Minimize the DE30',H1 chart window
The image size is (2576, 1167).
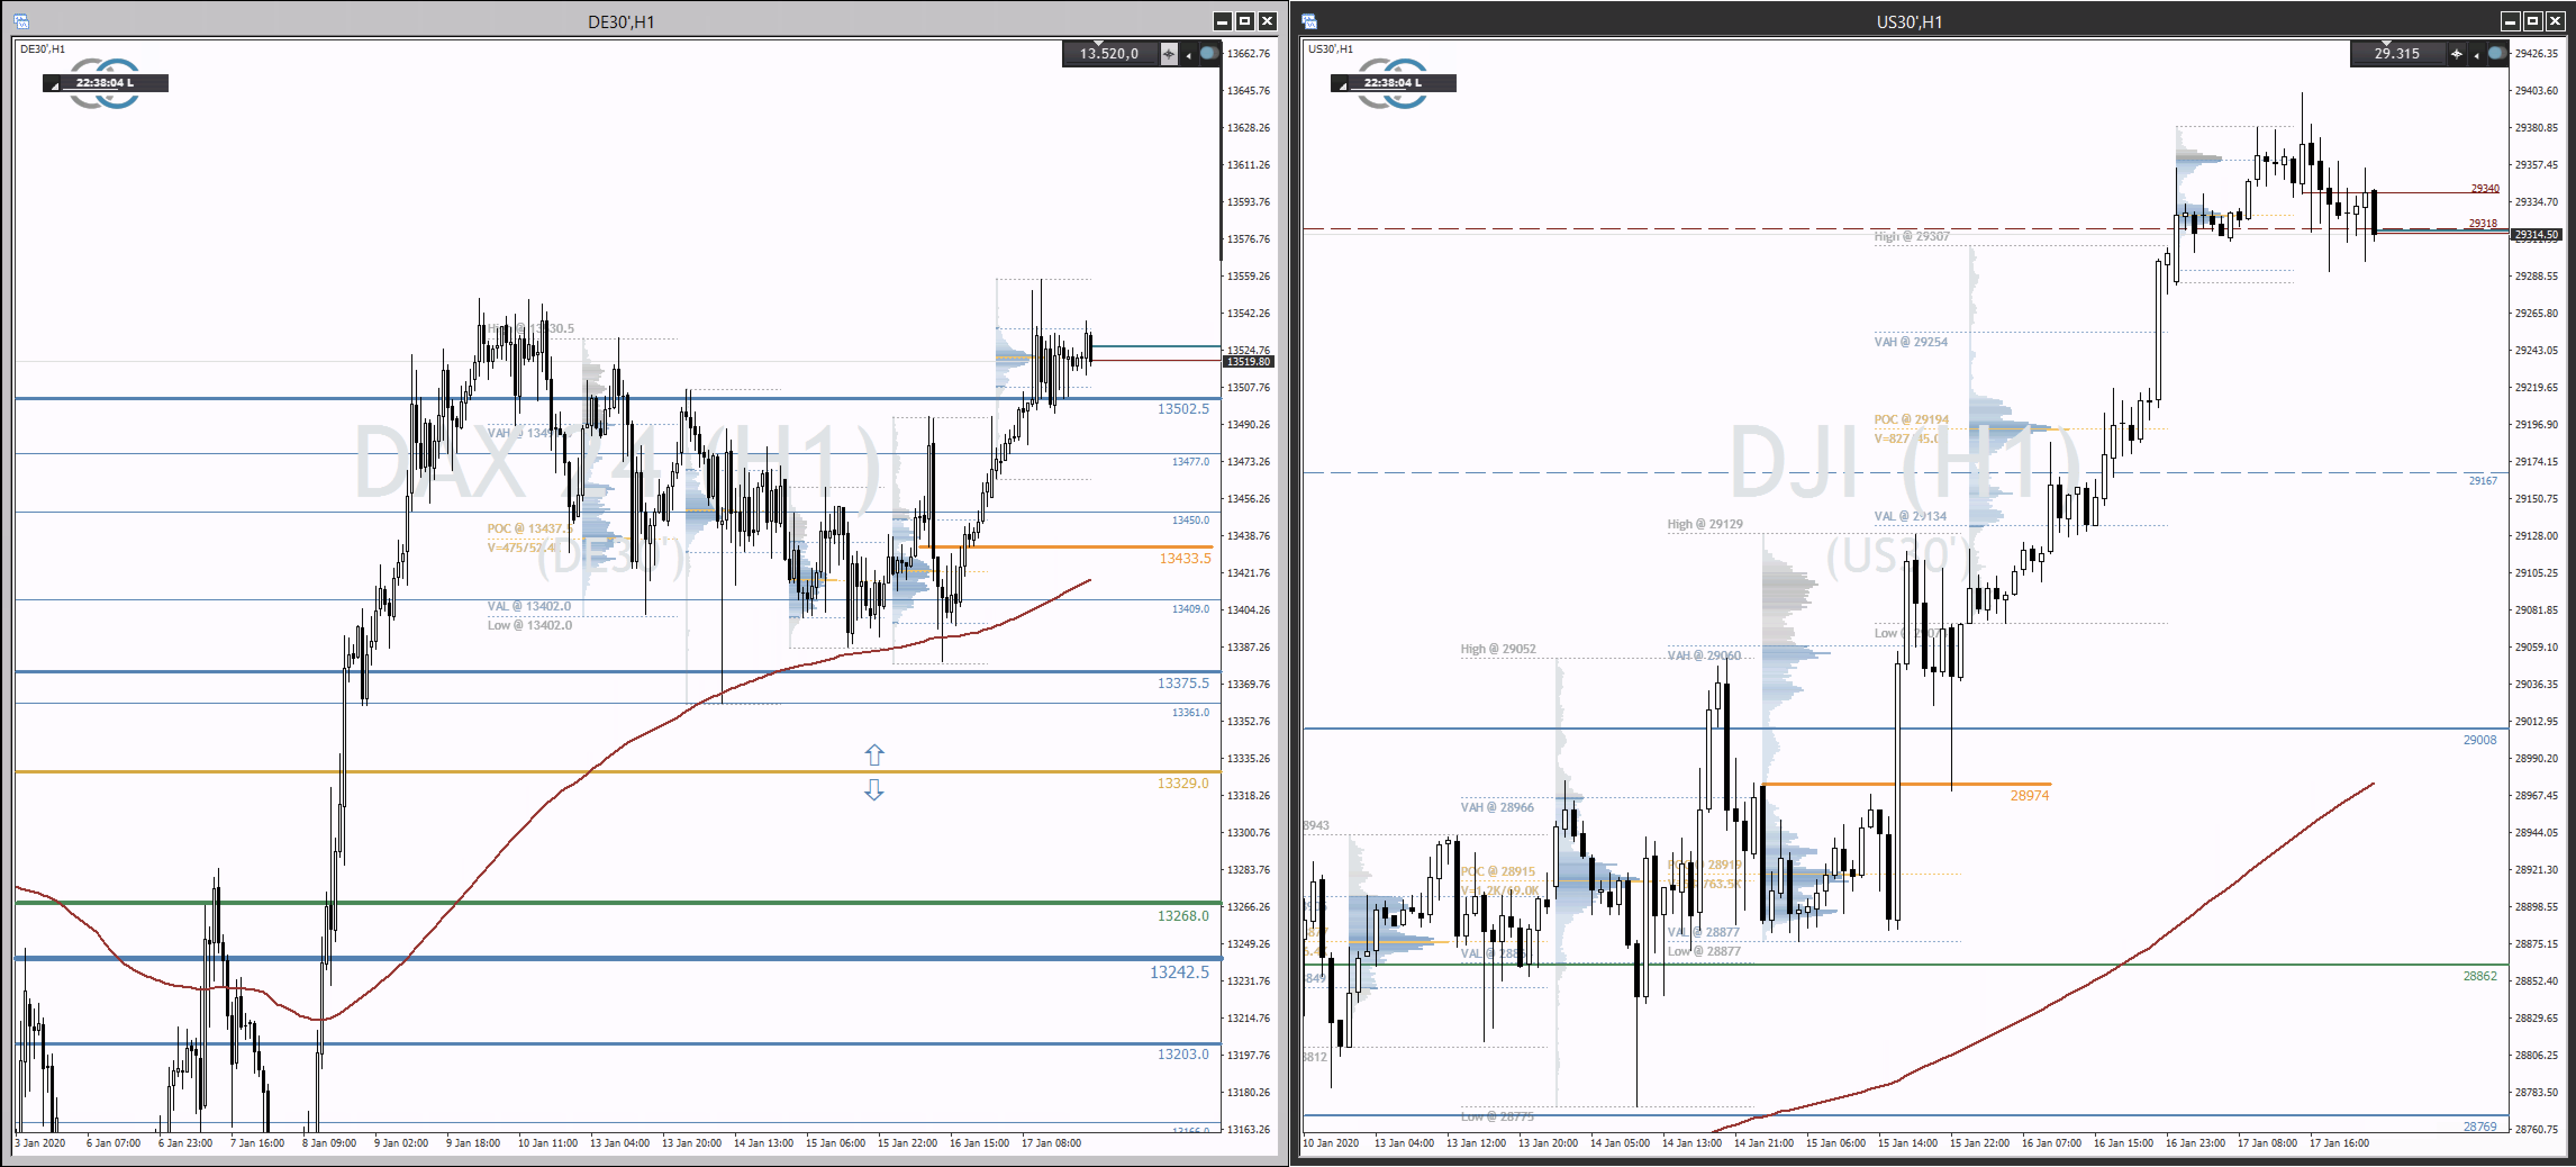tap(1222, 21)
